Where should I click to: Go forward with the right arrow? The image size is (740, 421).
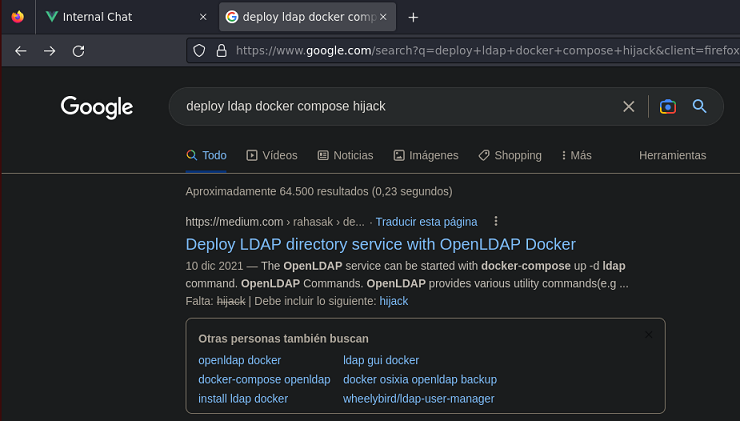49,51
